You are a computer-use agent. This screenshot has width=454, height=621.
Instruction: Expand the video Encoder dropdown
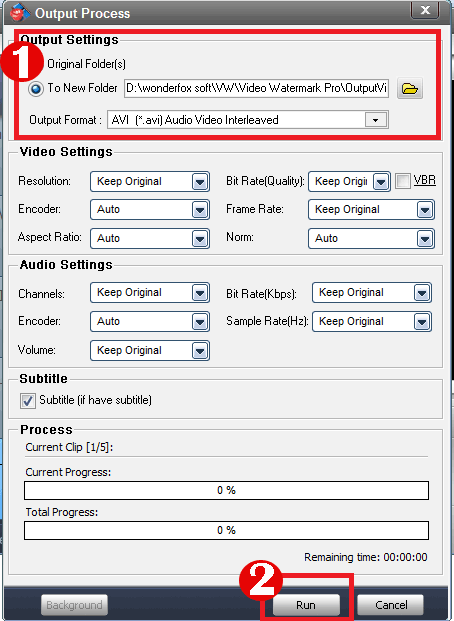coord(150,210)
